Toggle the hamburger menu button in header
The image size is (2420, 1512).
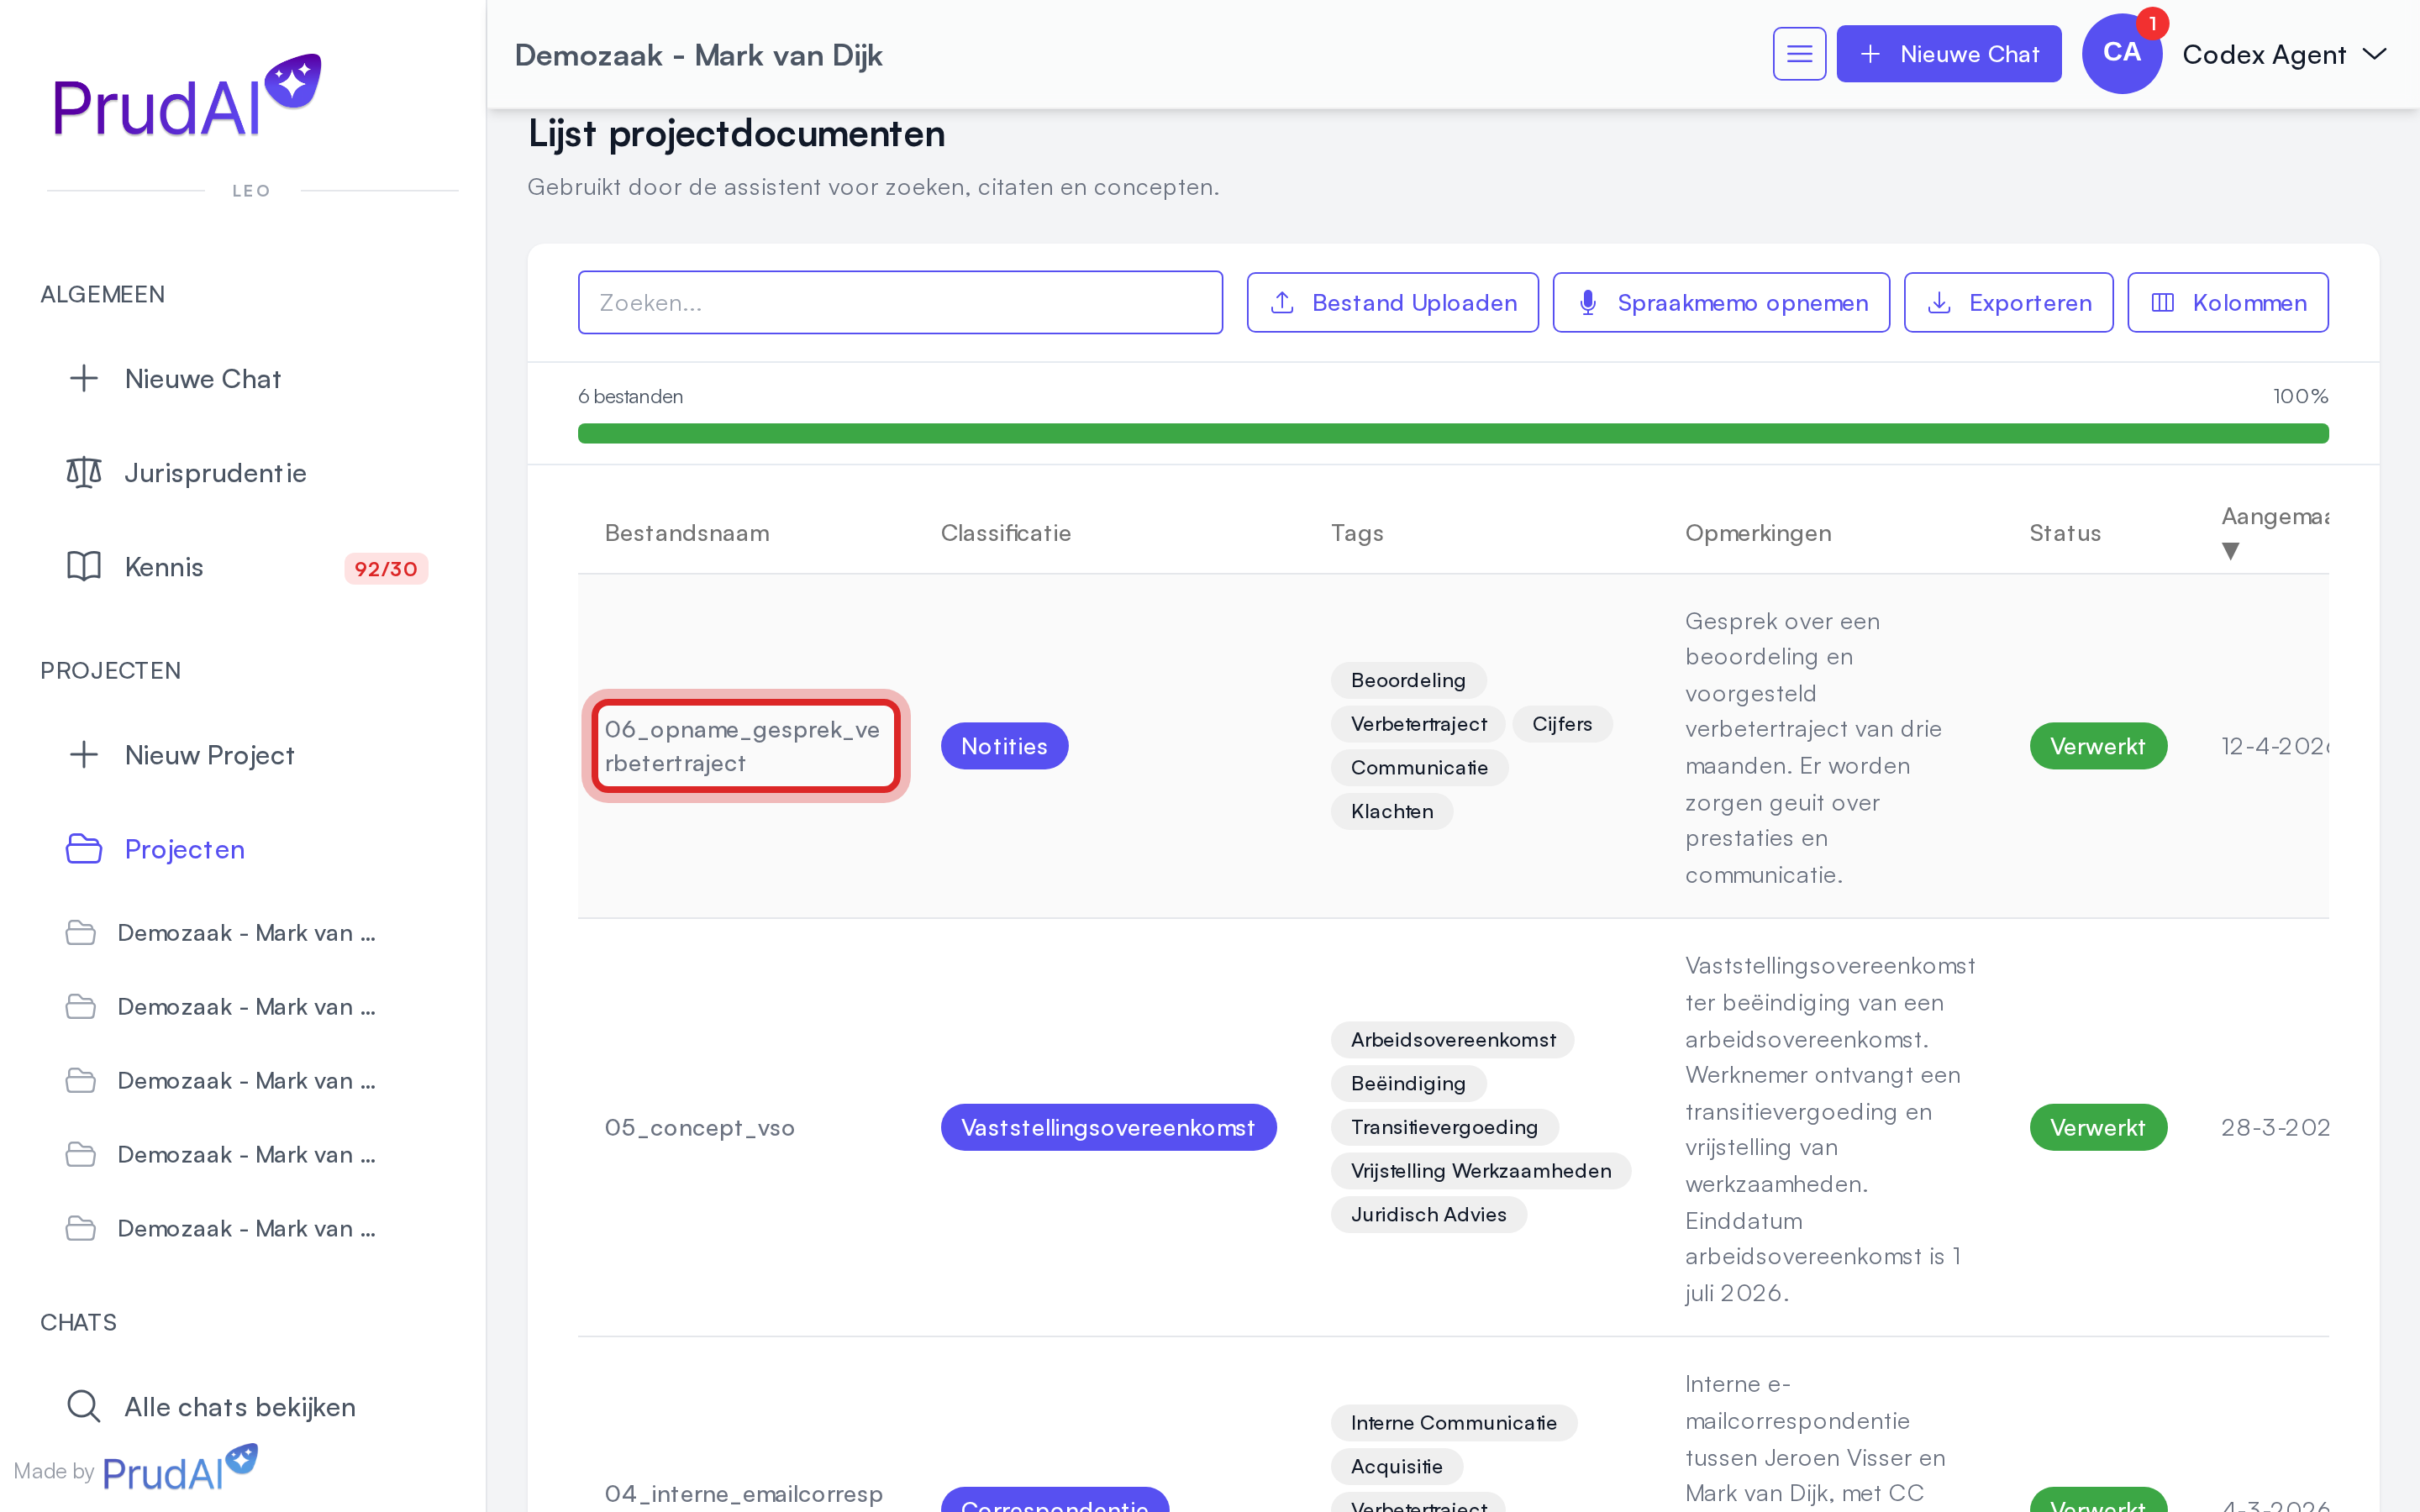1799,54
